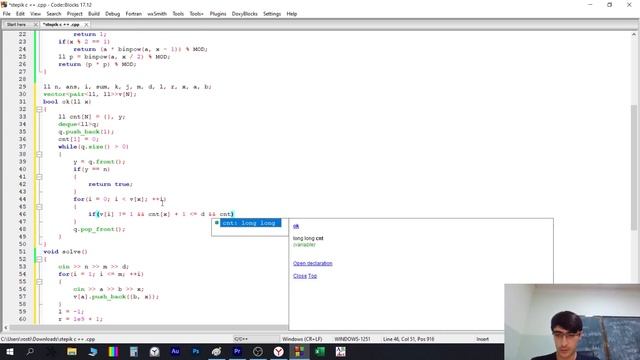The image size is (640, 360).
Task: Open Excel from the taskbar
Action: (x=320, y=351)
